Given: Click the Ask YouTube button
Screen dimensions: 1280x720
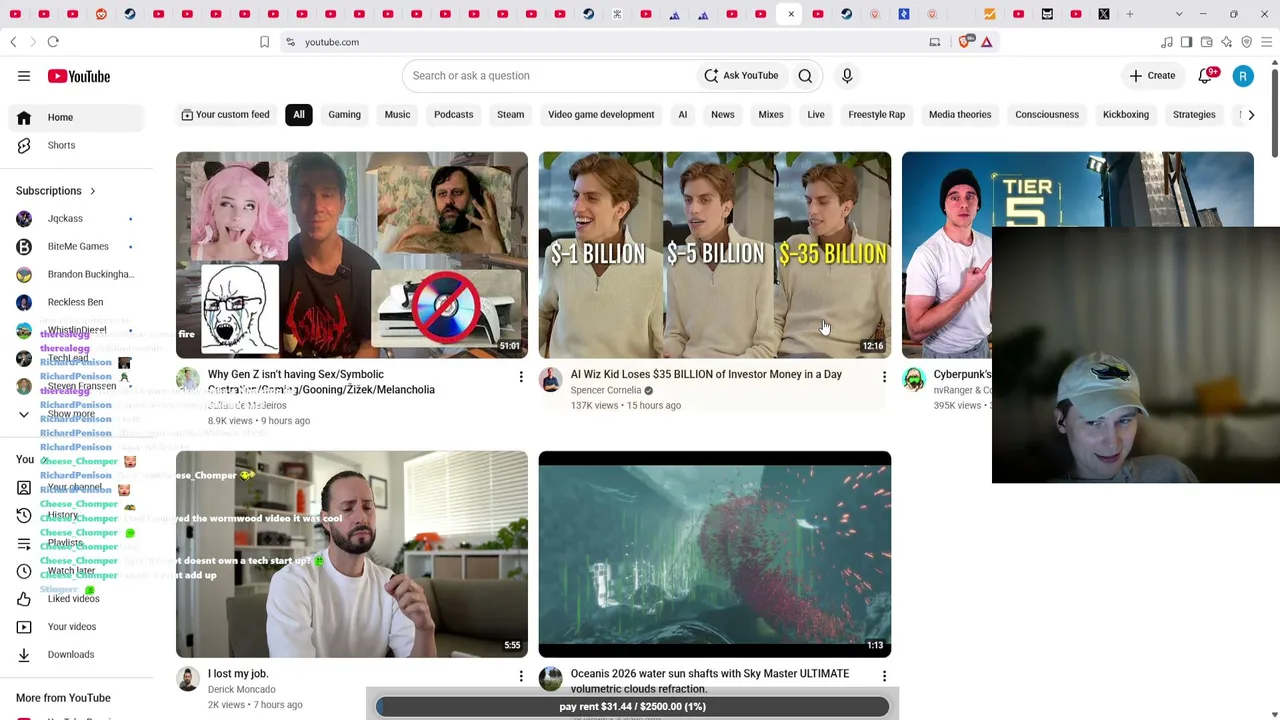Looking at the screenshot, I should (741, 76).
